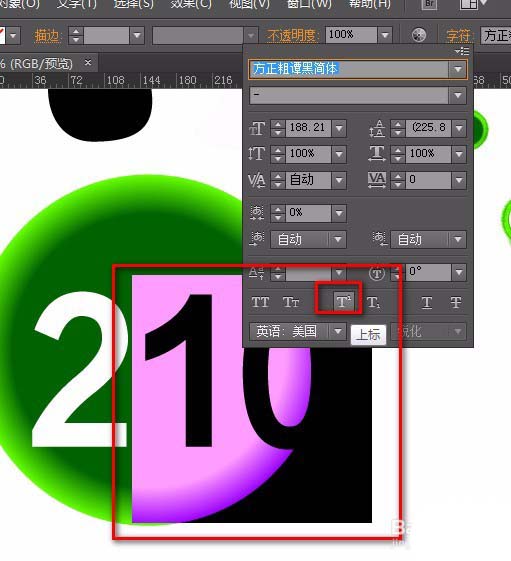The image size is (511, 561).
Task: Click the 描边 stroke panel link
Action: tap(47, 35)
